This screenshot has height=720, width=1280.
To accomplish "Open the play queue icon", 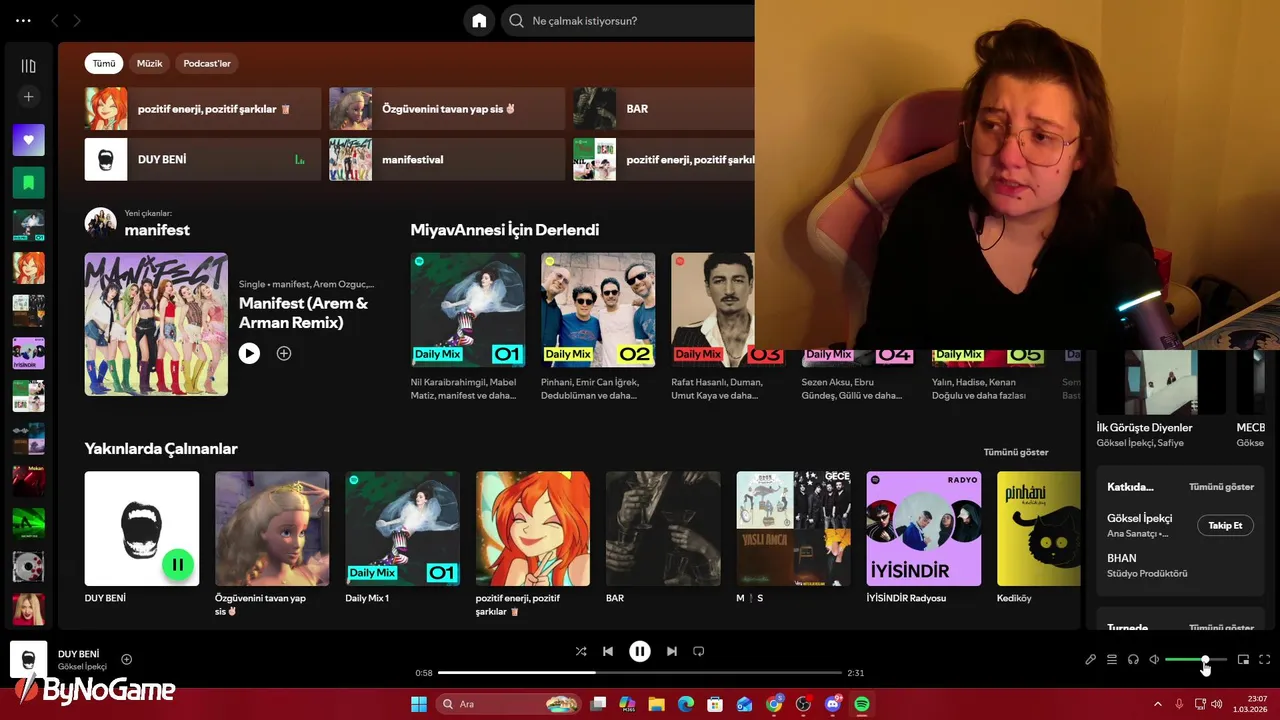I will tap(1112, 660).
